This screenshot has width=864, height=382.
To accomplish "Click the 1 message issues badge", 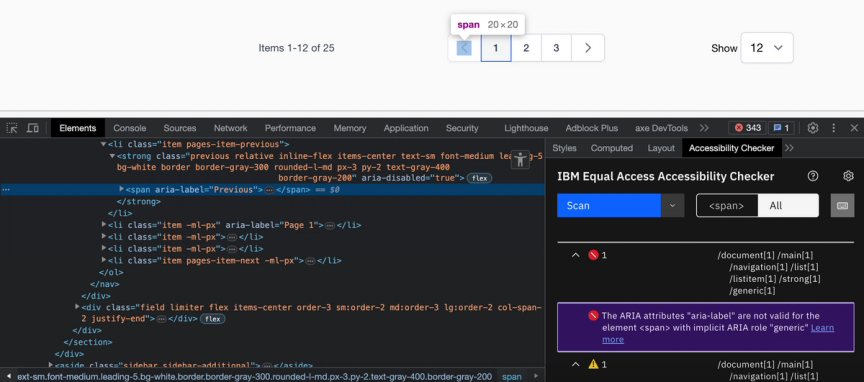I will 781,128.
